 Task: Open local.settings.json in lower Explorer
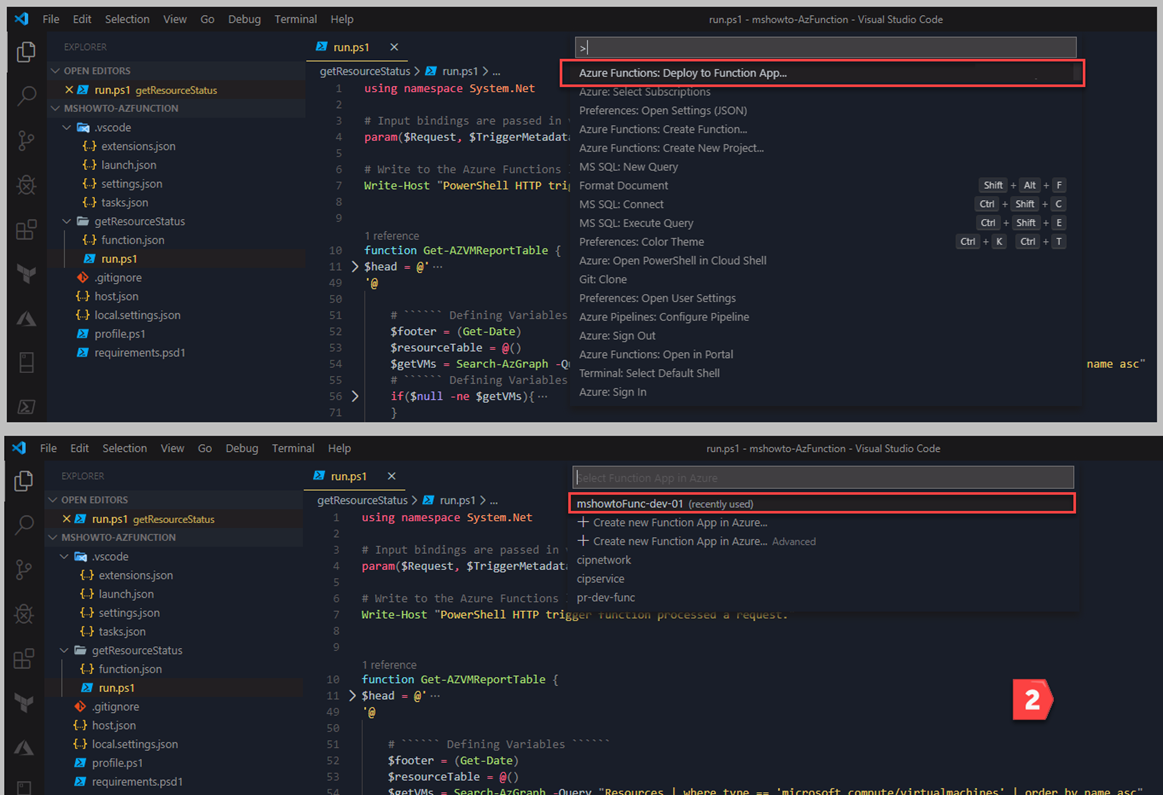134,744
